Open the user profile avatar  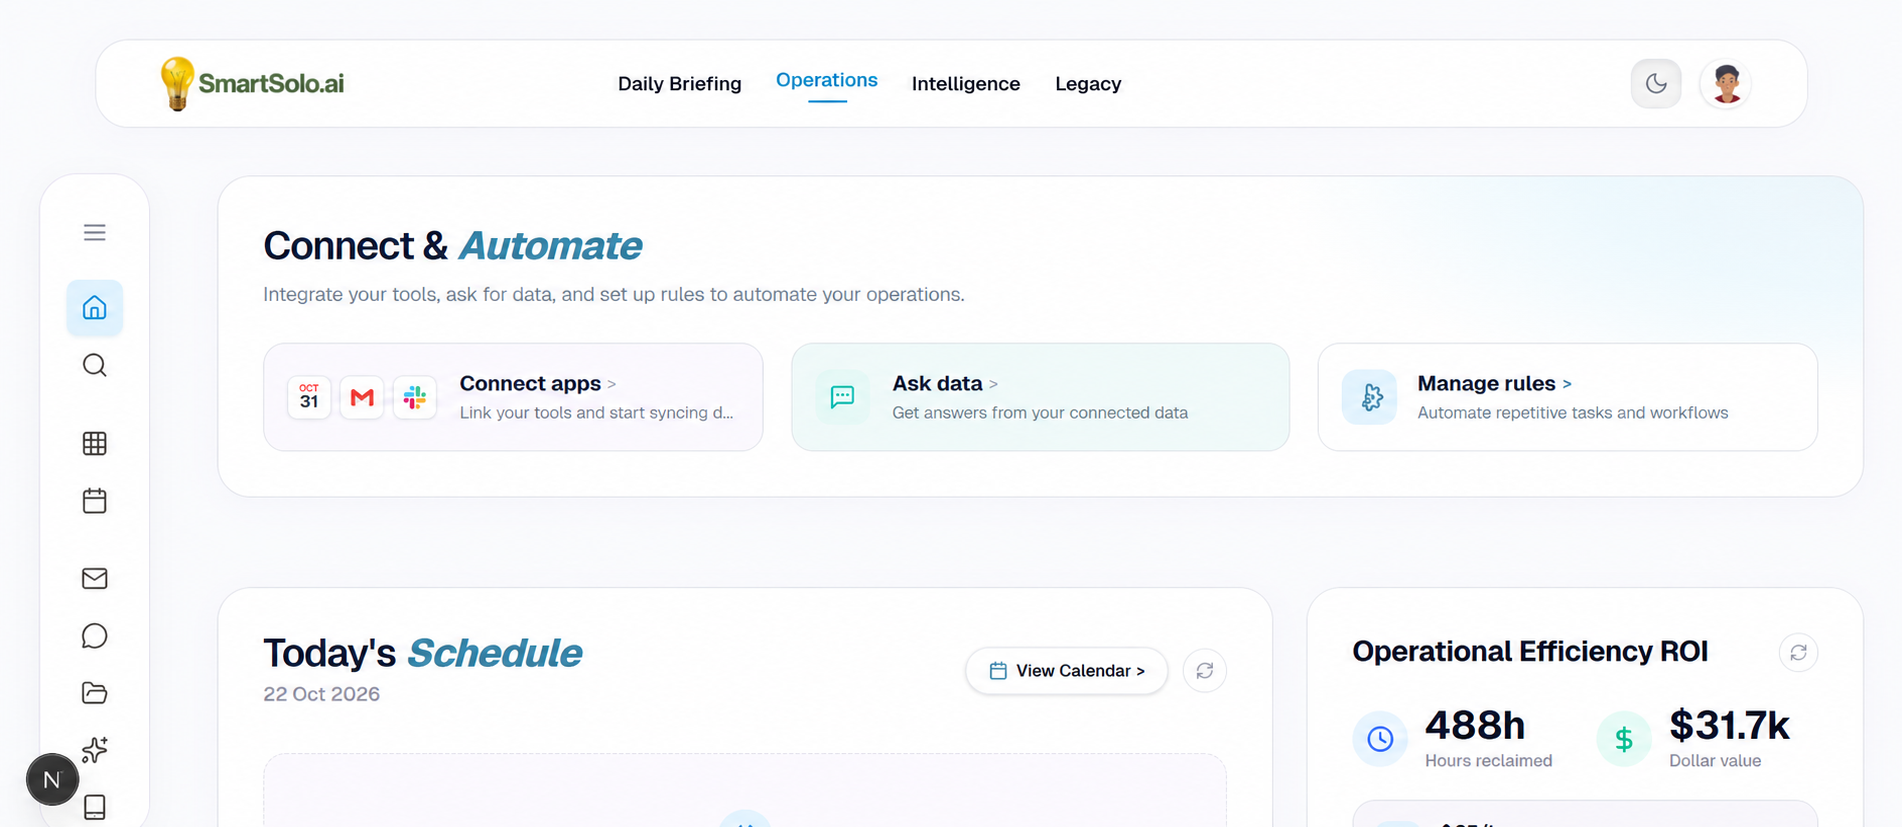click(x=1726, y=83)
